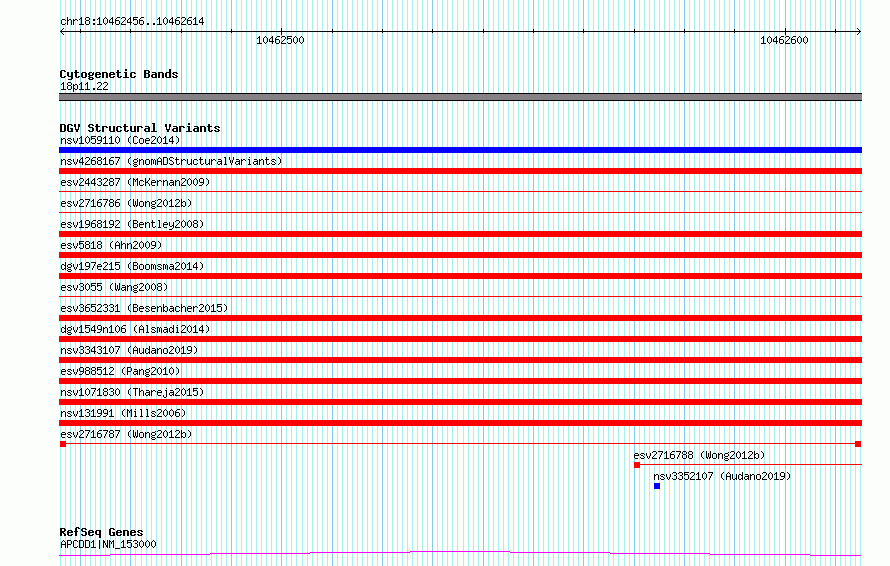The width and height of the screenshot is (890, 566).
Task: Click the right red end square of esv2716787
Action: point(858,444)
